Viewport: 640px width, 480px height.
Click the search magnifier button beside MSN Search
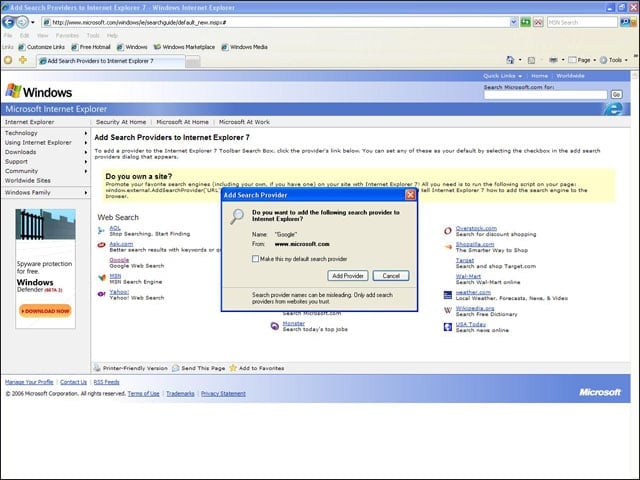624,22
